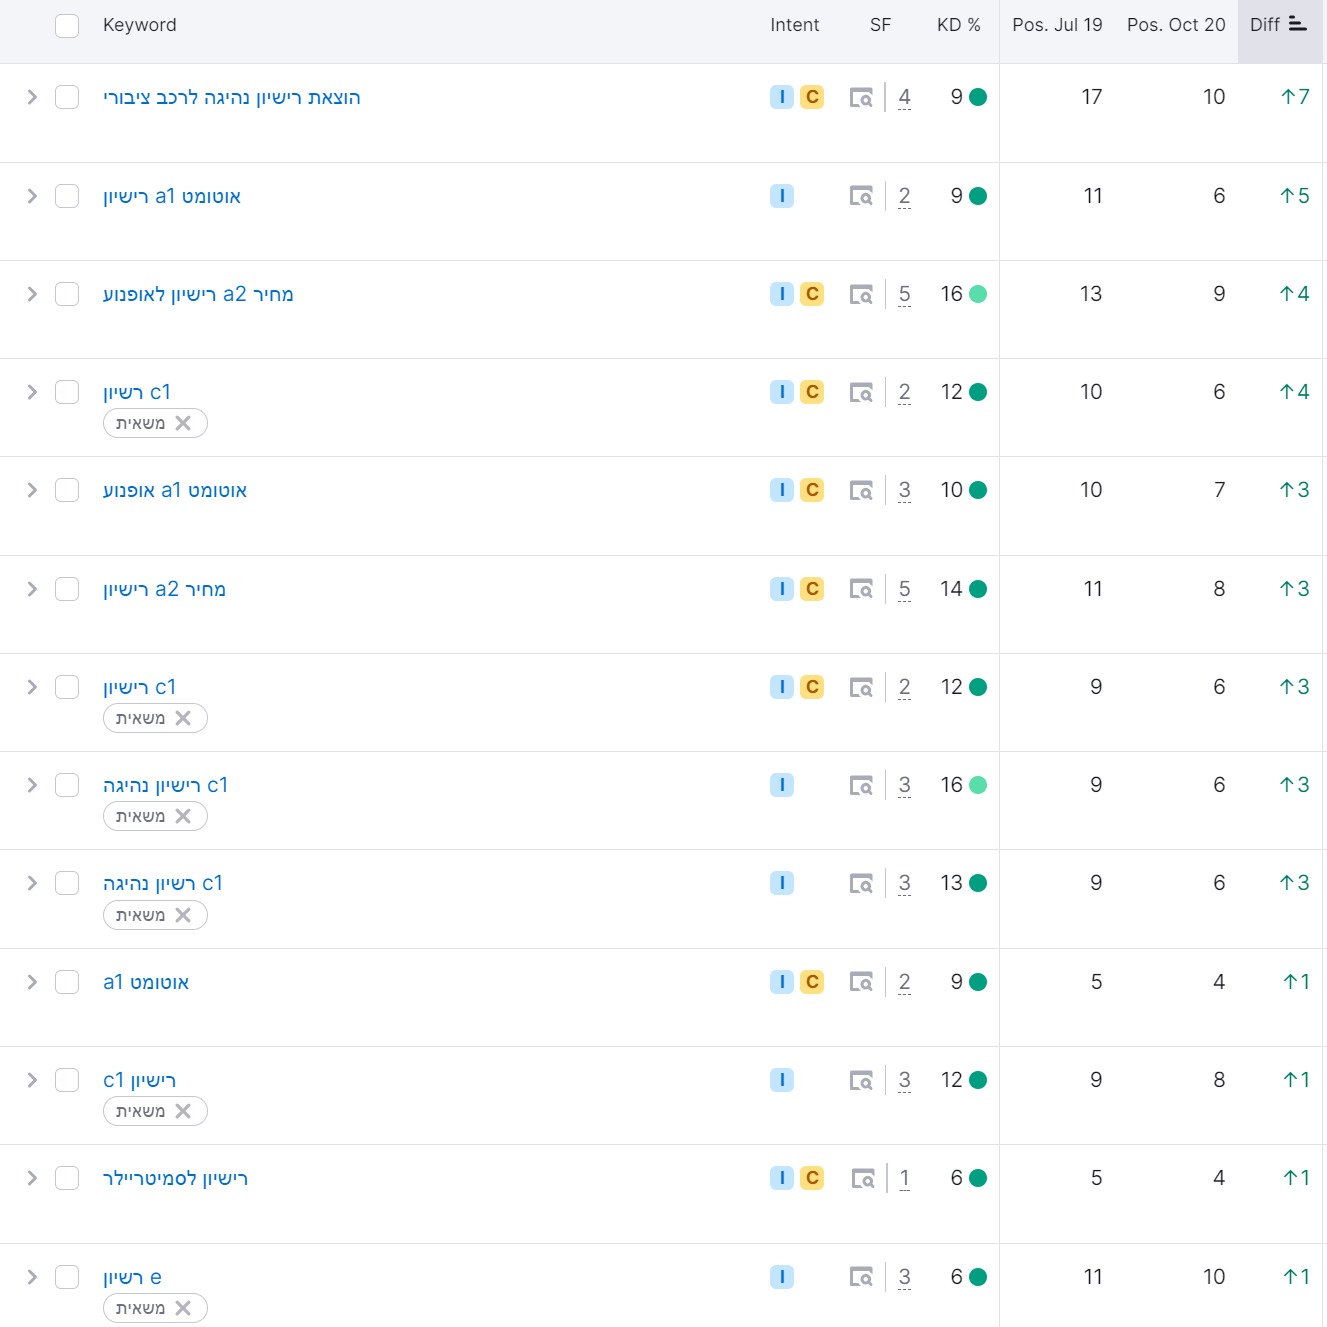Expand row רישיון לסמיטריילר

tap(32, 1178)
